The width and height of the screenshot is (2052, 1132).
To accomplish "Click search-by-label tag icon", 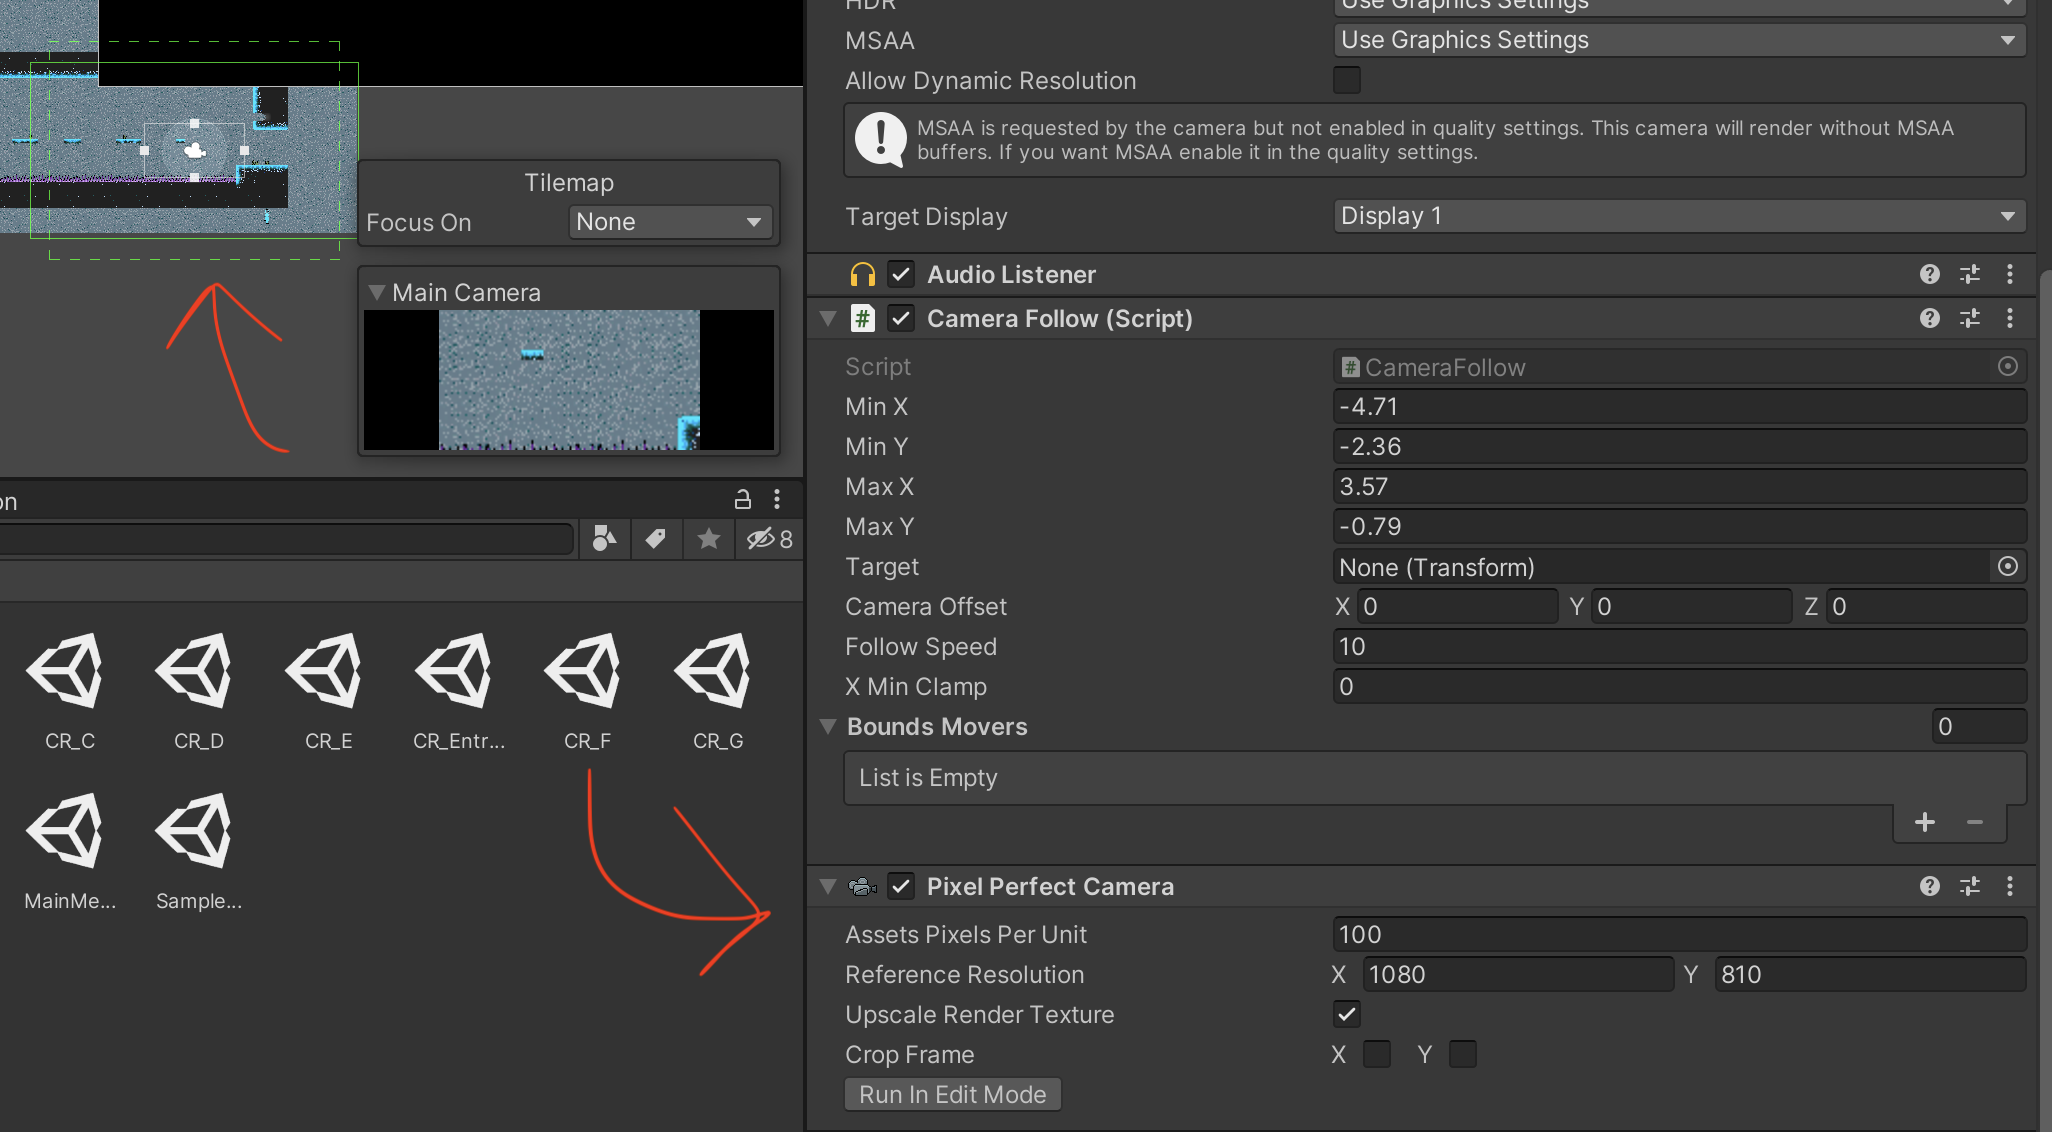I will tap(656, 539).
